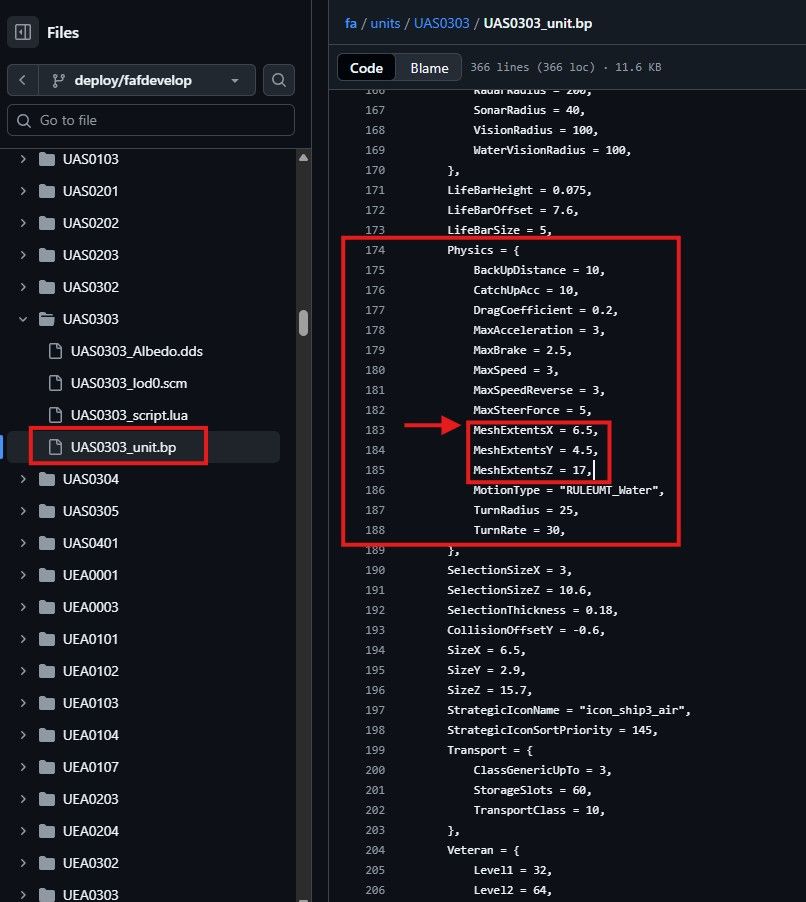Image resolution: width=806 pixels, height=902 pixels.
Task: Switch to the Code tab
Action: click(x=366, y=68)
